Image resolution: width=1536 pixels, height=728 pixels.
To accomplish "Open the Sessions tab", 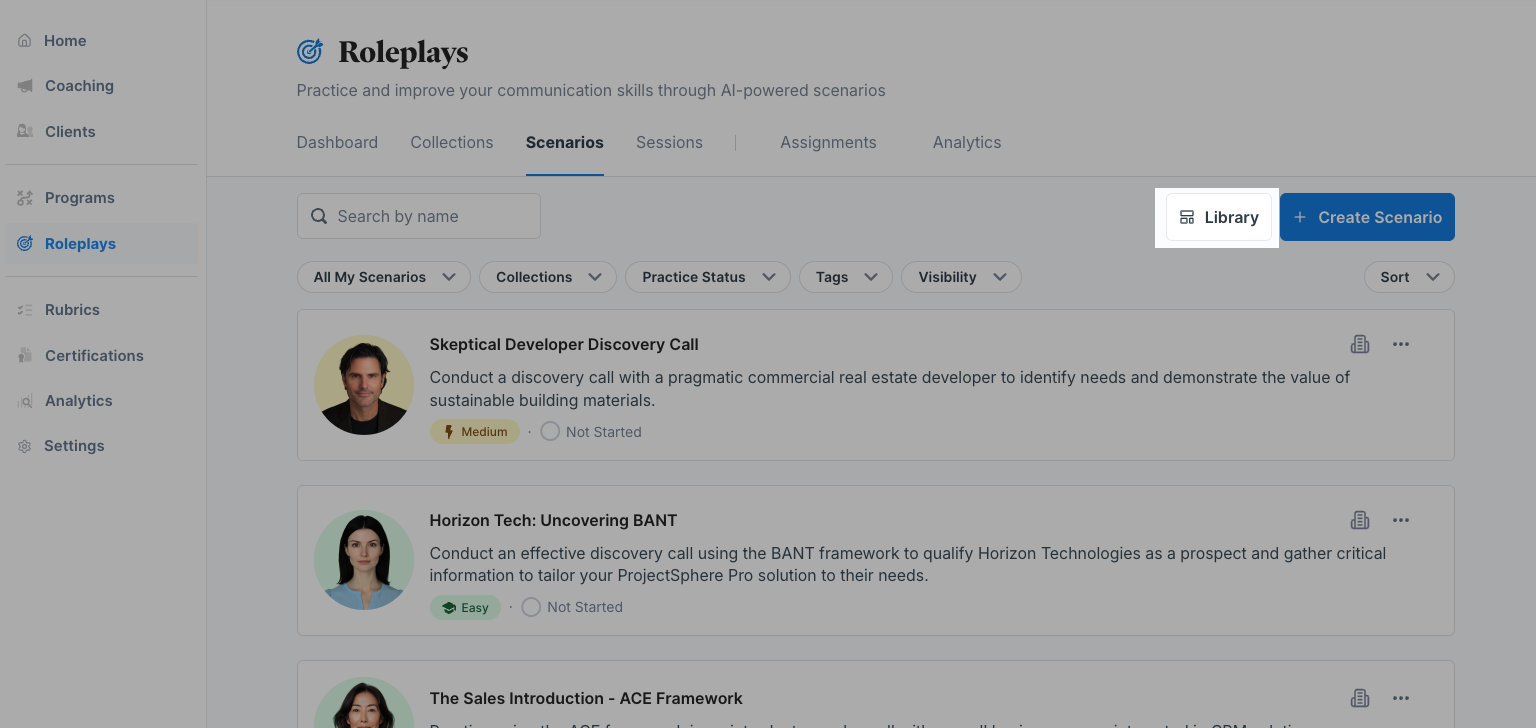I will coord(669,143).
